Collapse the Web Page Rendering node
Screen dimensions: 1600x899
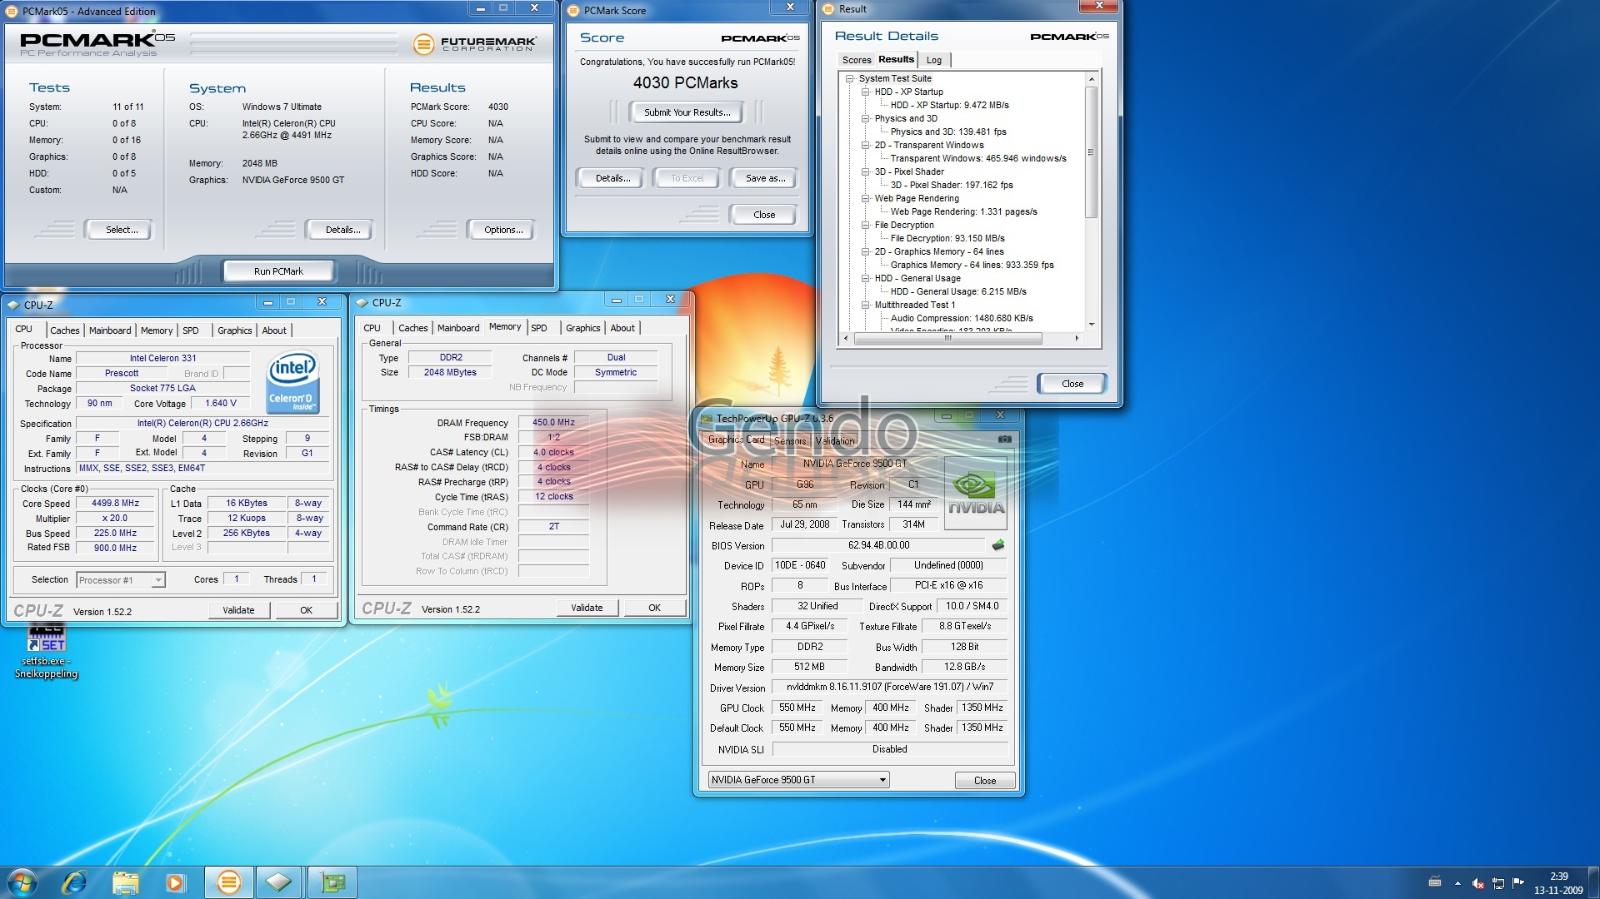tap(866, 198)
